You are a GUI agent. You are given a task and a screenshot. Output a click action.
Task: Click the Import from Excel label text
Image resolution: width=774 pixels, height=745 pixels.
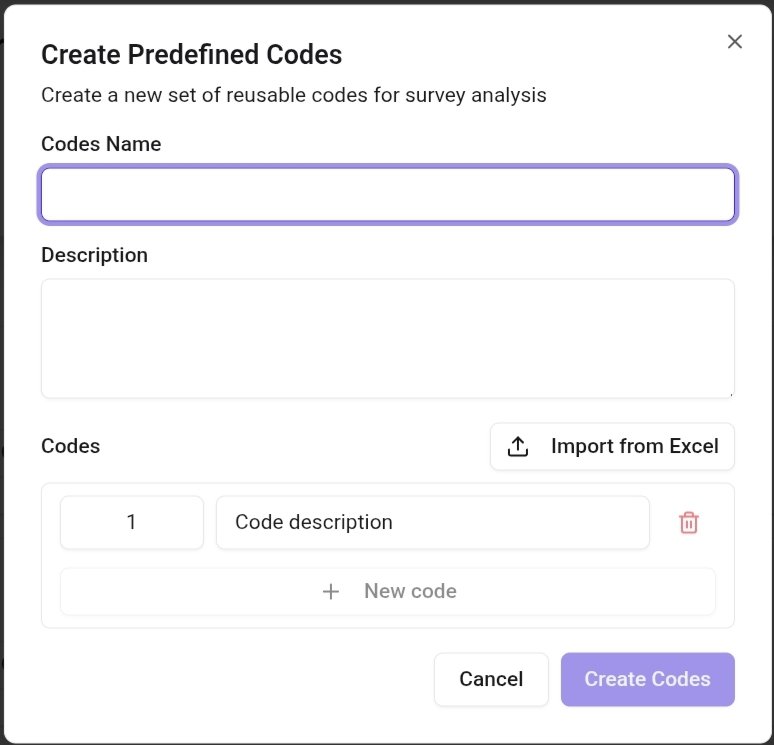click(634, 446)
